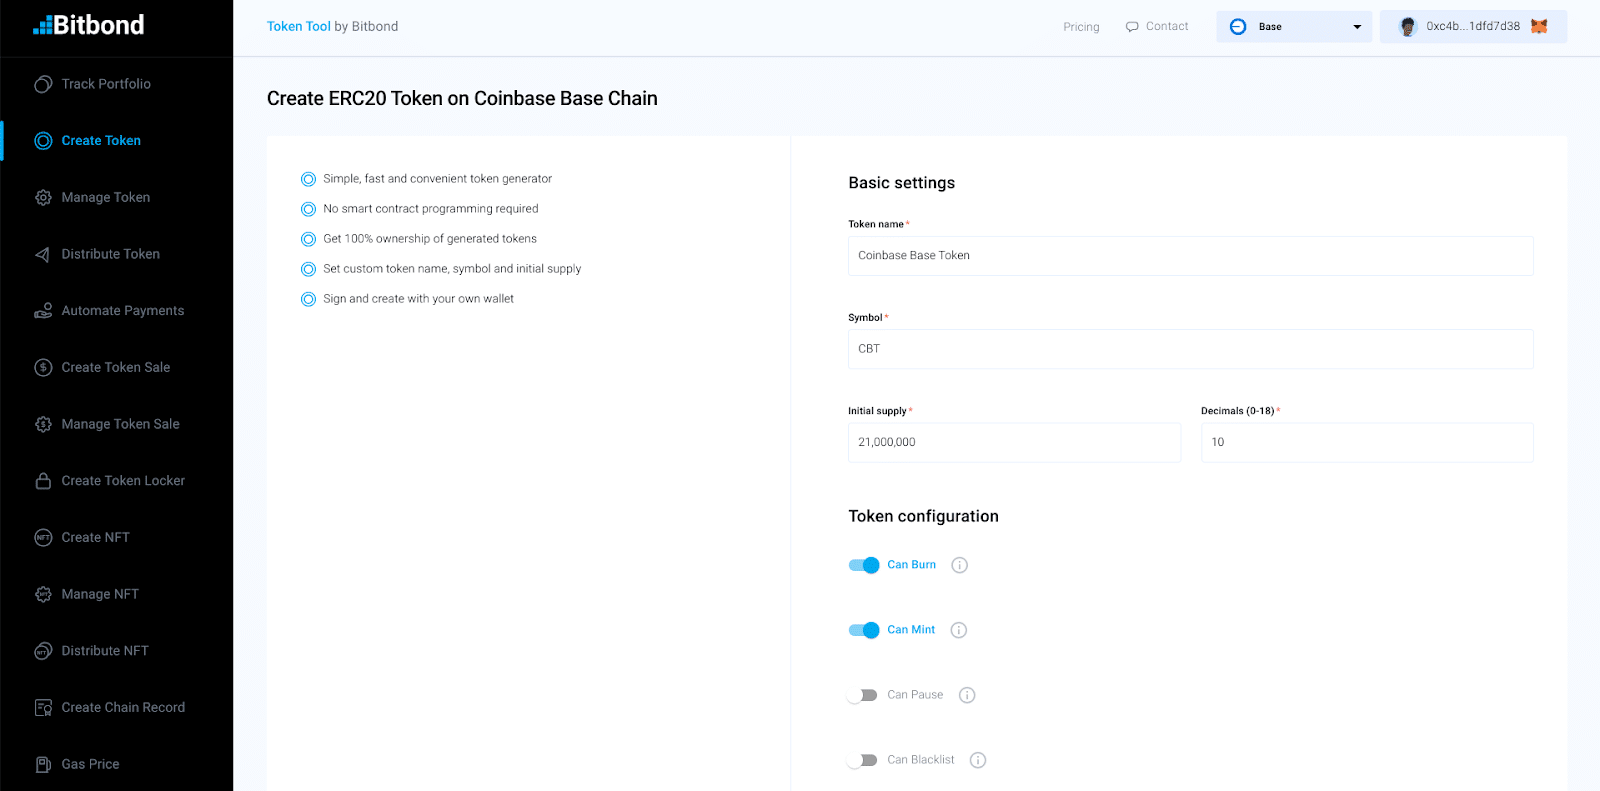Click the Create Chain Record document icon
This screenshot has width=1600, height=791.
pos(43,708)
